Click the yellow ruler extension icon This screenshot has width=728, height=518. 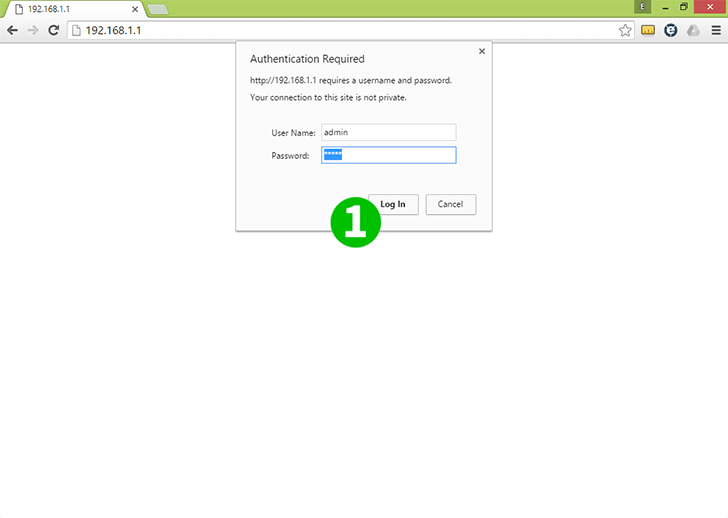648,30
